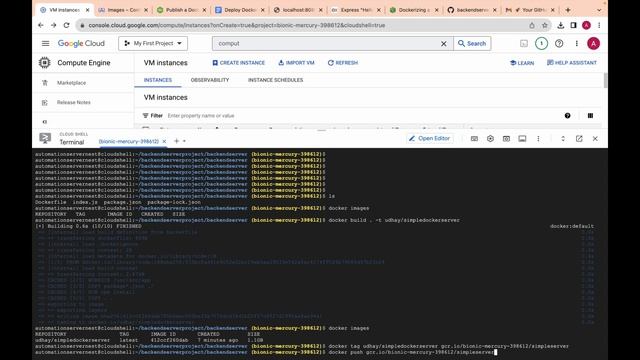Select the INSTANCES tab

click(158, 80)
